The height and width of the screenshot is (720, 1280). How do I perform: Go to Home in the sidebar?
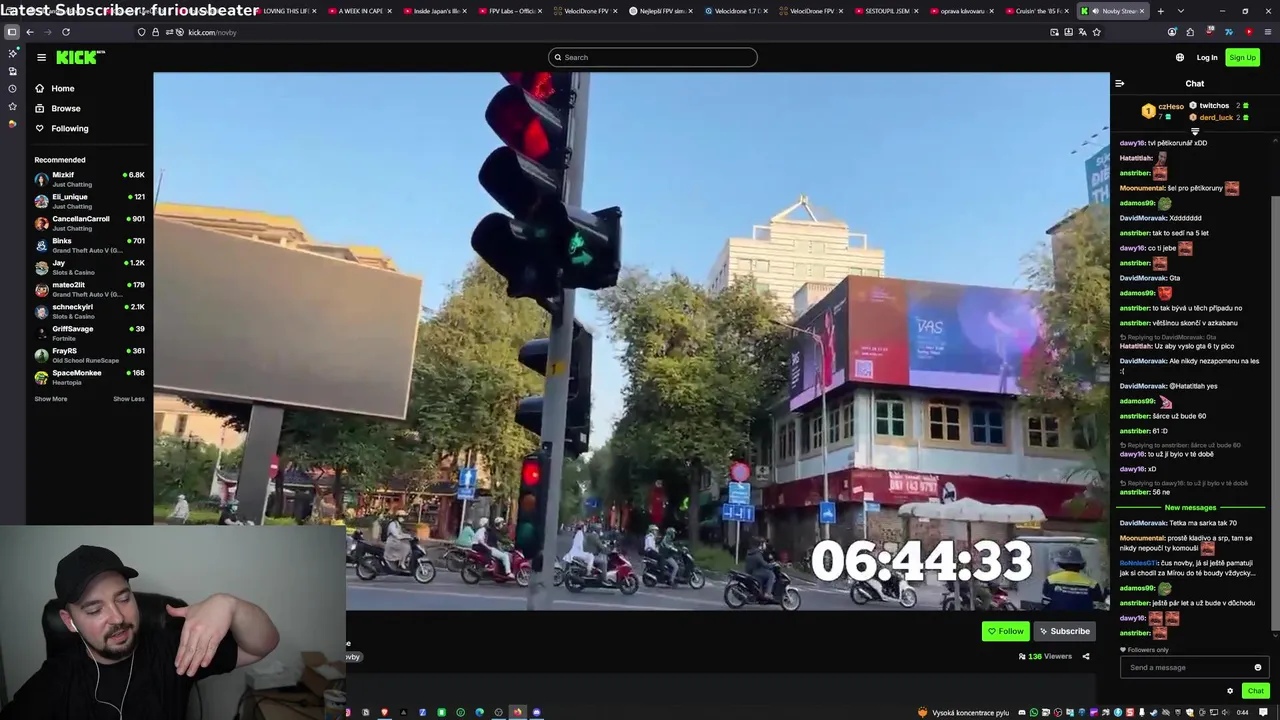tap(63, 88)
